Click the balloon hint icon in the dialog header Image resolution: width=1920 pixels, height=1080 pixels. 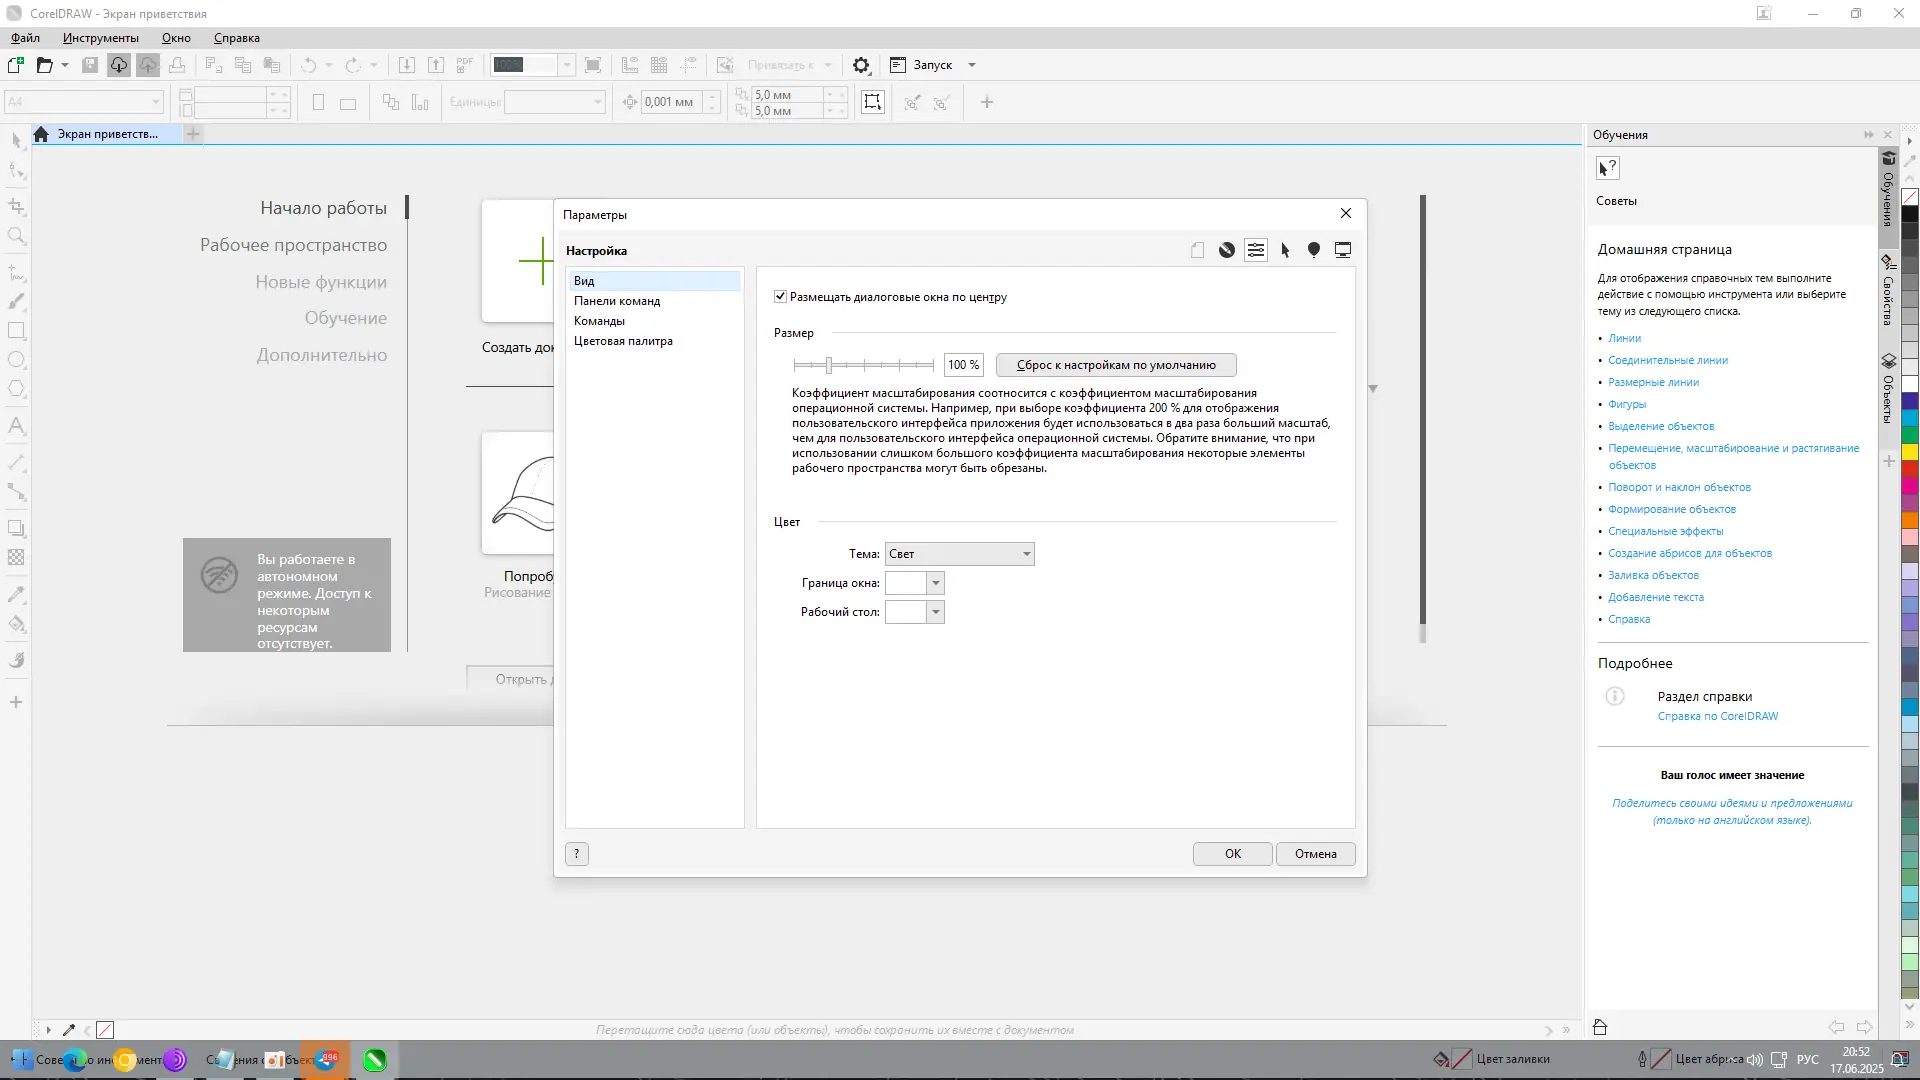pyautogui.click(x=1313, y=250)
